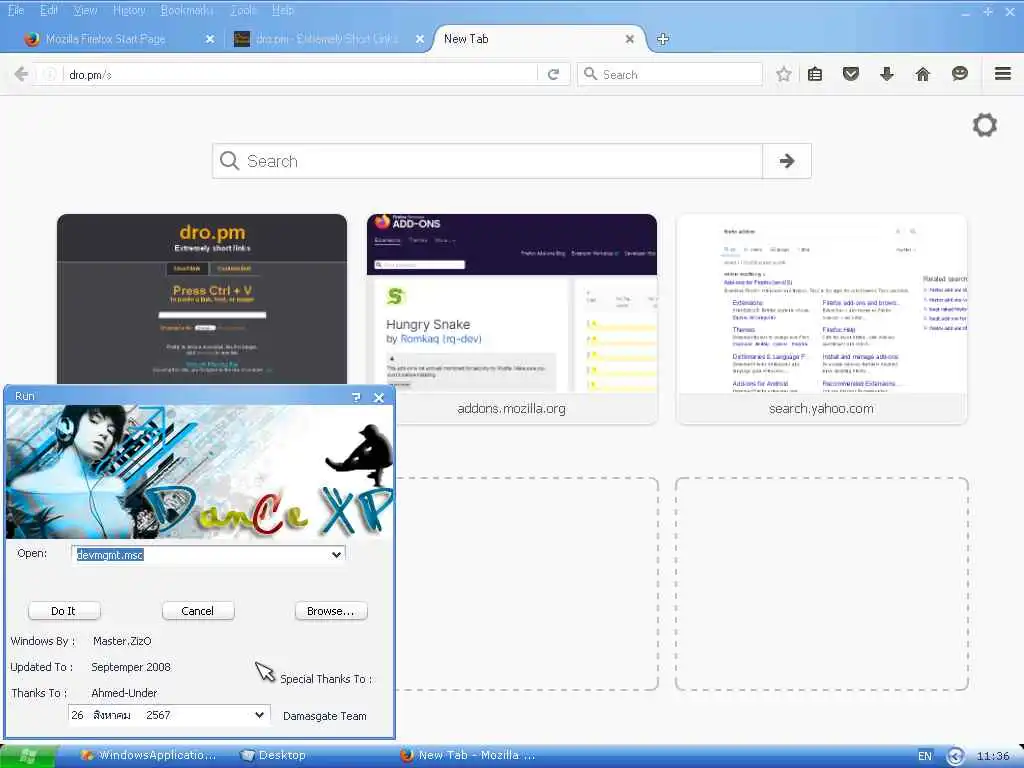The height and width of the screenshot is (768, 1024).
Task: Close the Run dialog with the X
Action: (379, 397)
